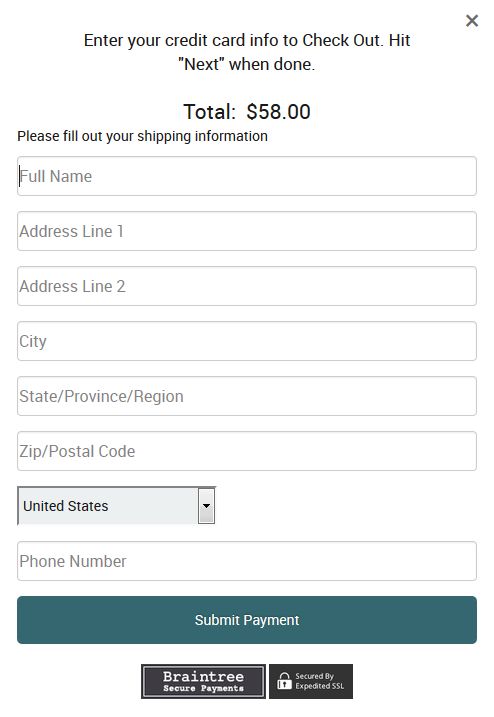Click into the Address Line 2 box
The width and height of the screenshot is (494, 717).
(x=247, y=286)
